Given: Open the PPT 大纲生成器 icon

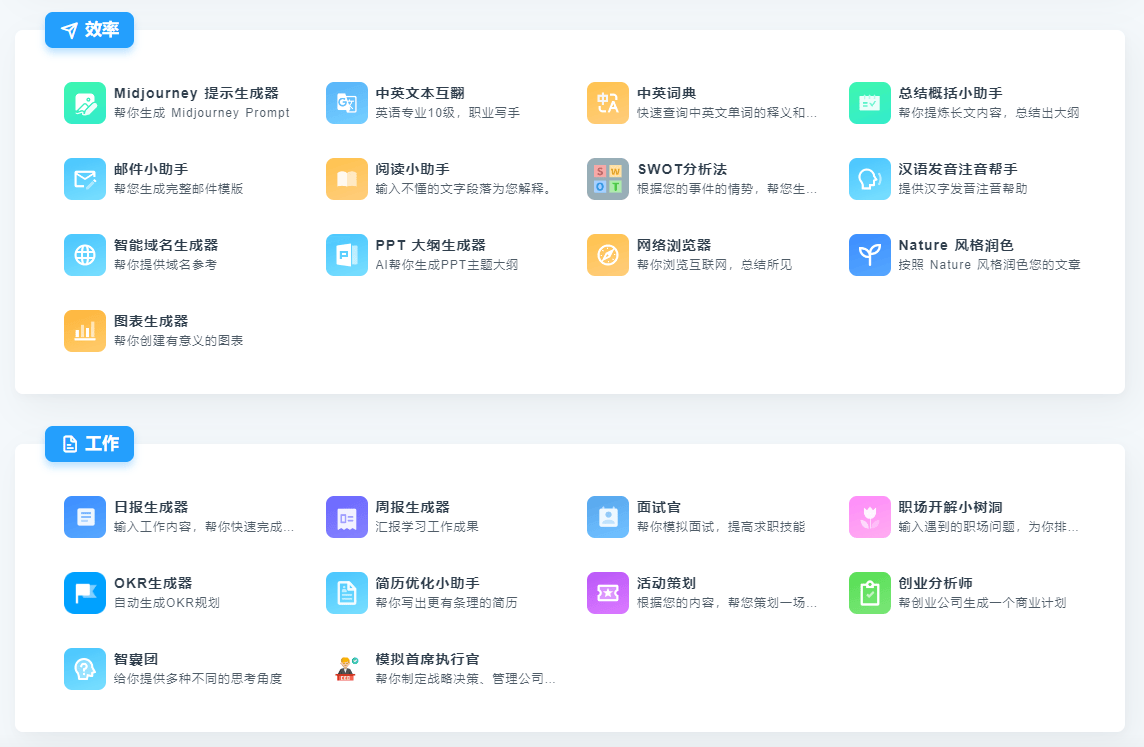Looking at the screenshot, I should point(346,255).
